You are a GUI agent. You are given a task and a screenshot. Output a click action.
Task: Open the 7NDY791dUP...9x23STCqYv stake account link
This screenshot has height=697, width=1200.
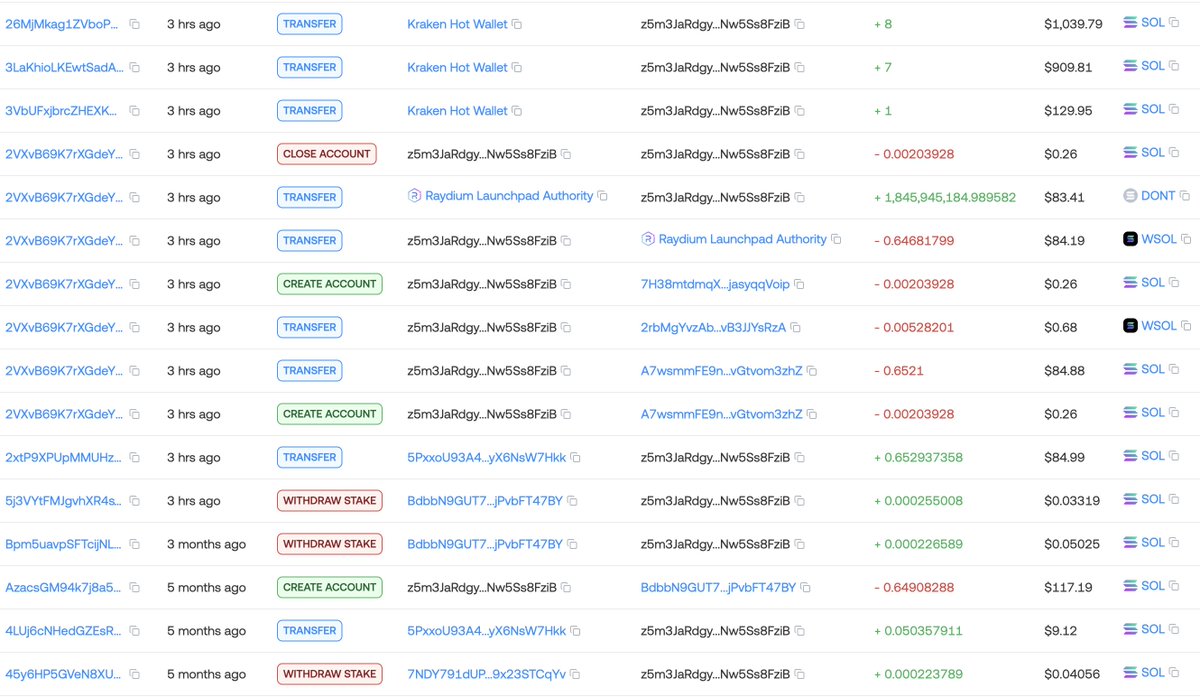(486, 674)
